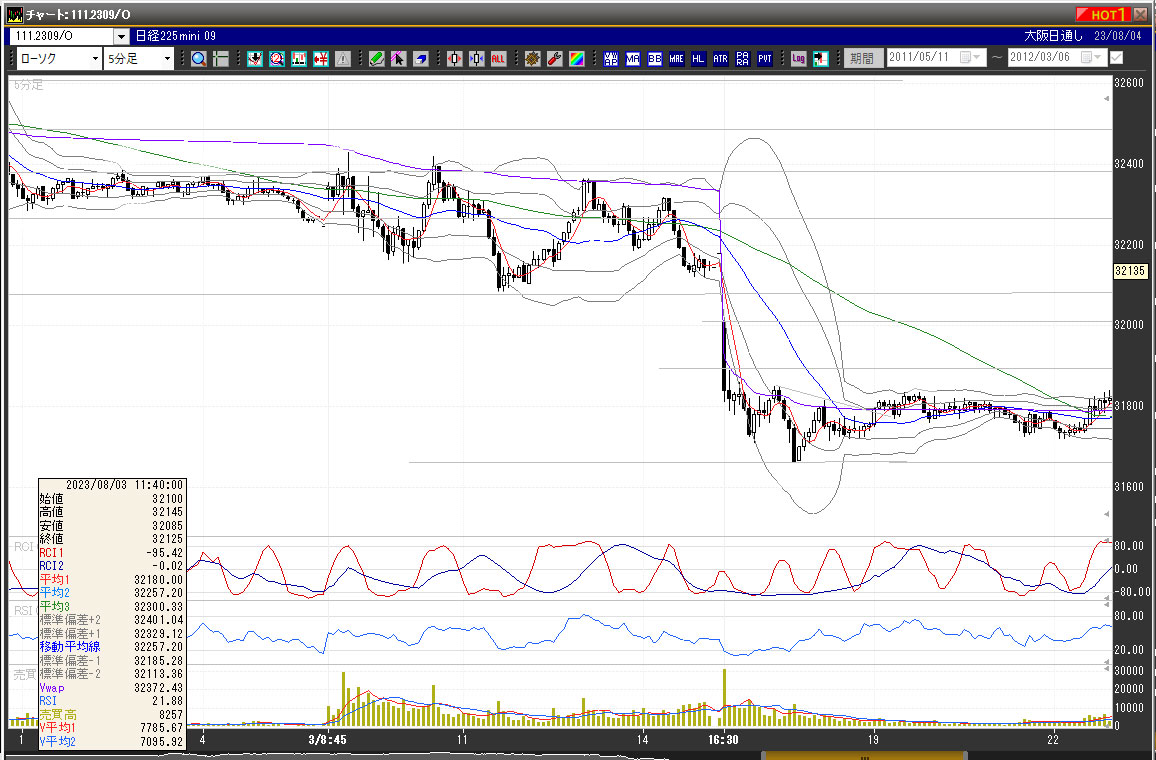Viewport: 1156px width, 760px height.
Task: Toggle the MAE envelope indicator
Action: (677, 59)
